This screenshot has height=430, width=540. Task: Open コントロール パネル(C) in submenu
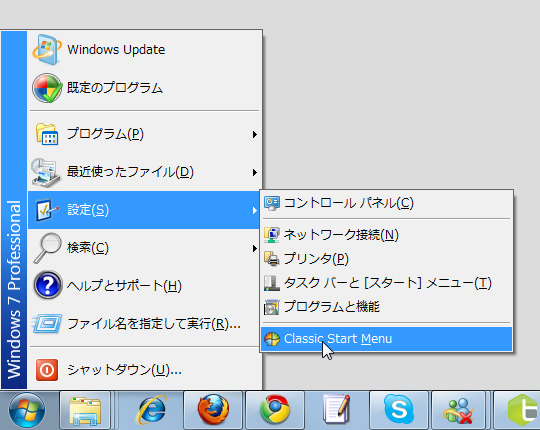(x=386, y=203)
